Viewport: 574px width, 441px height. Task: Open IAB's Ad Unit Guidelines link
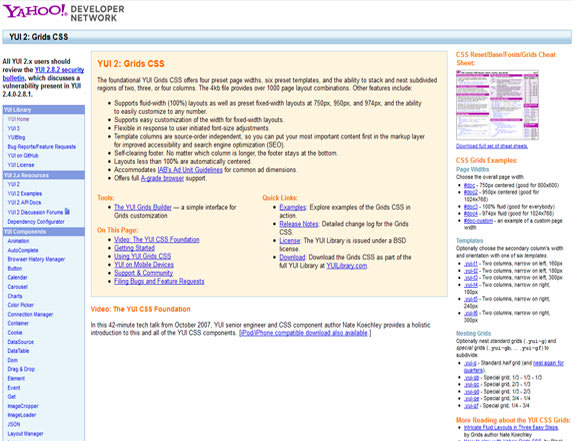click(190, 170)
